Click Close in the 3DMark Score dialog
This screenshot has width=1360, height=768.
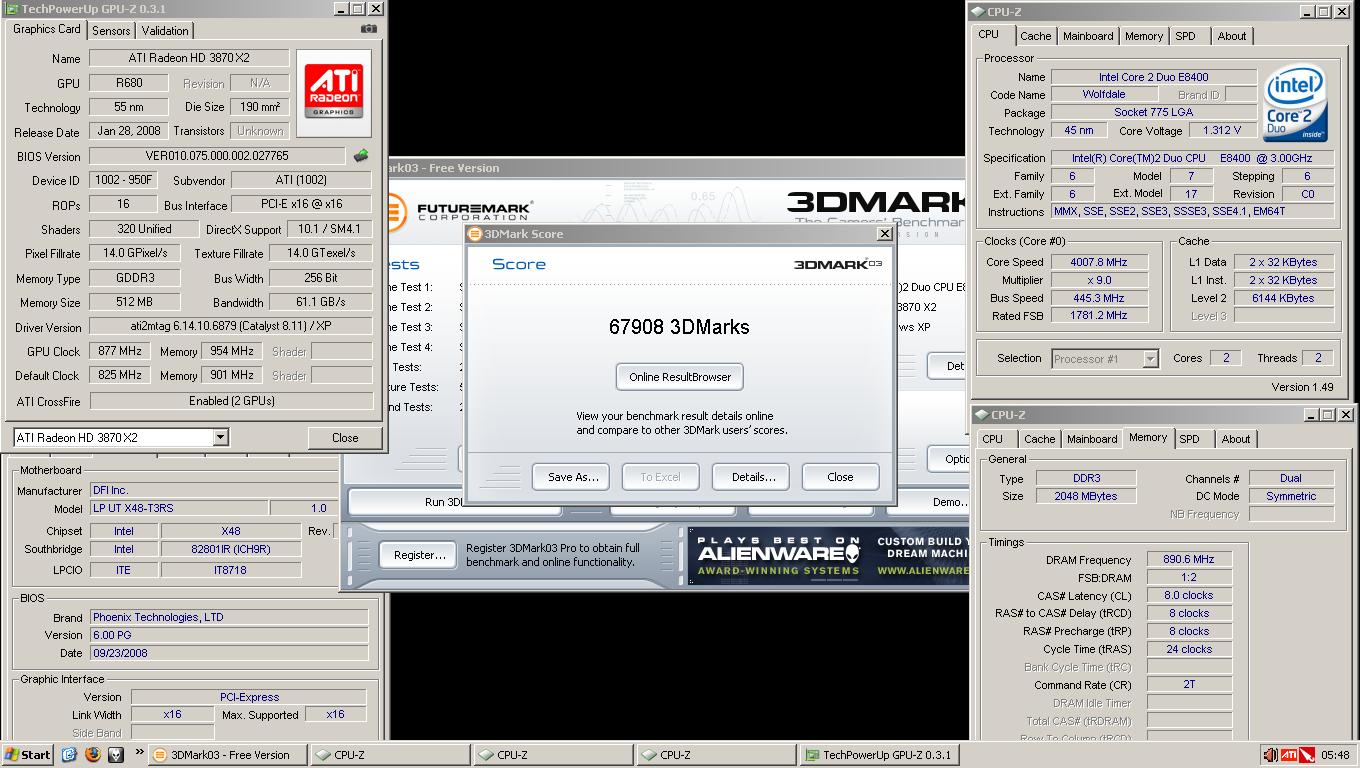(x=840, y=477)
